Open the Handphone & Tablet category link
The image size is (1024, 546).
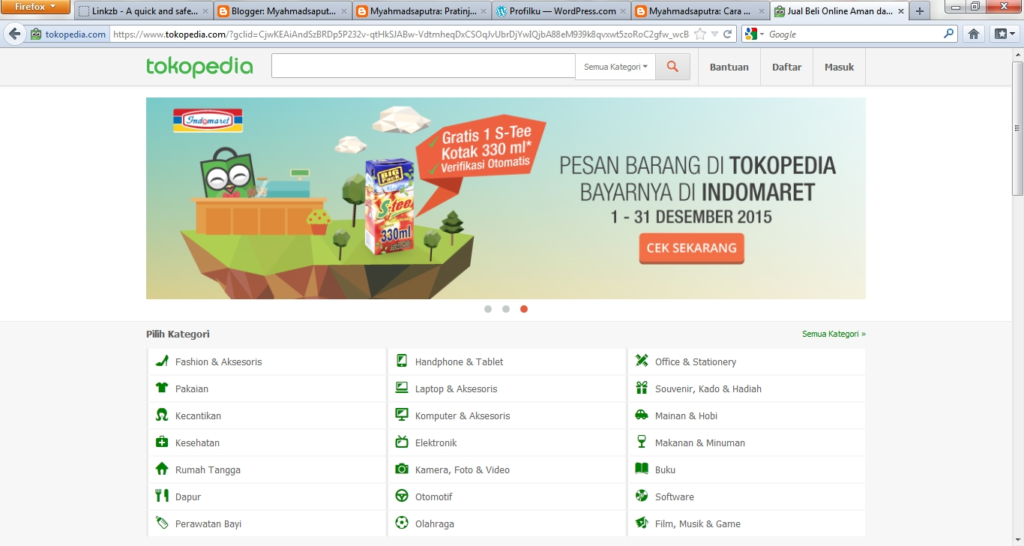[x=458, y=361]
